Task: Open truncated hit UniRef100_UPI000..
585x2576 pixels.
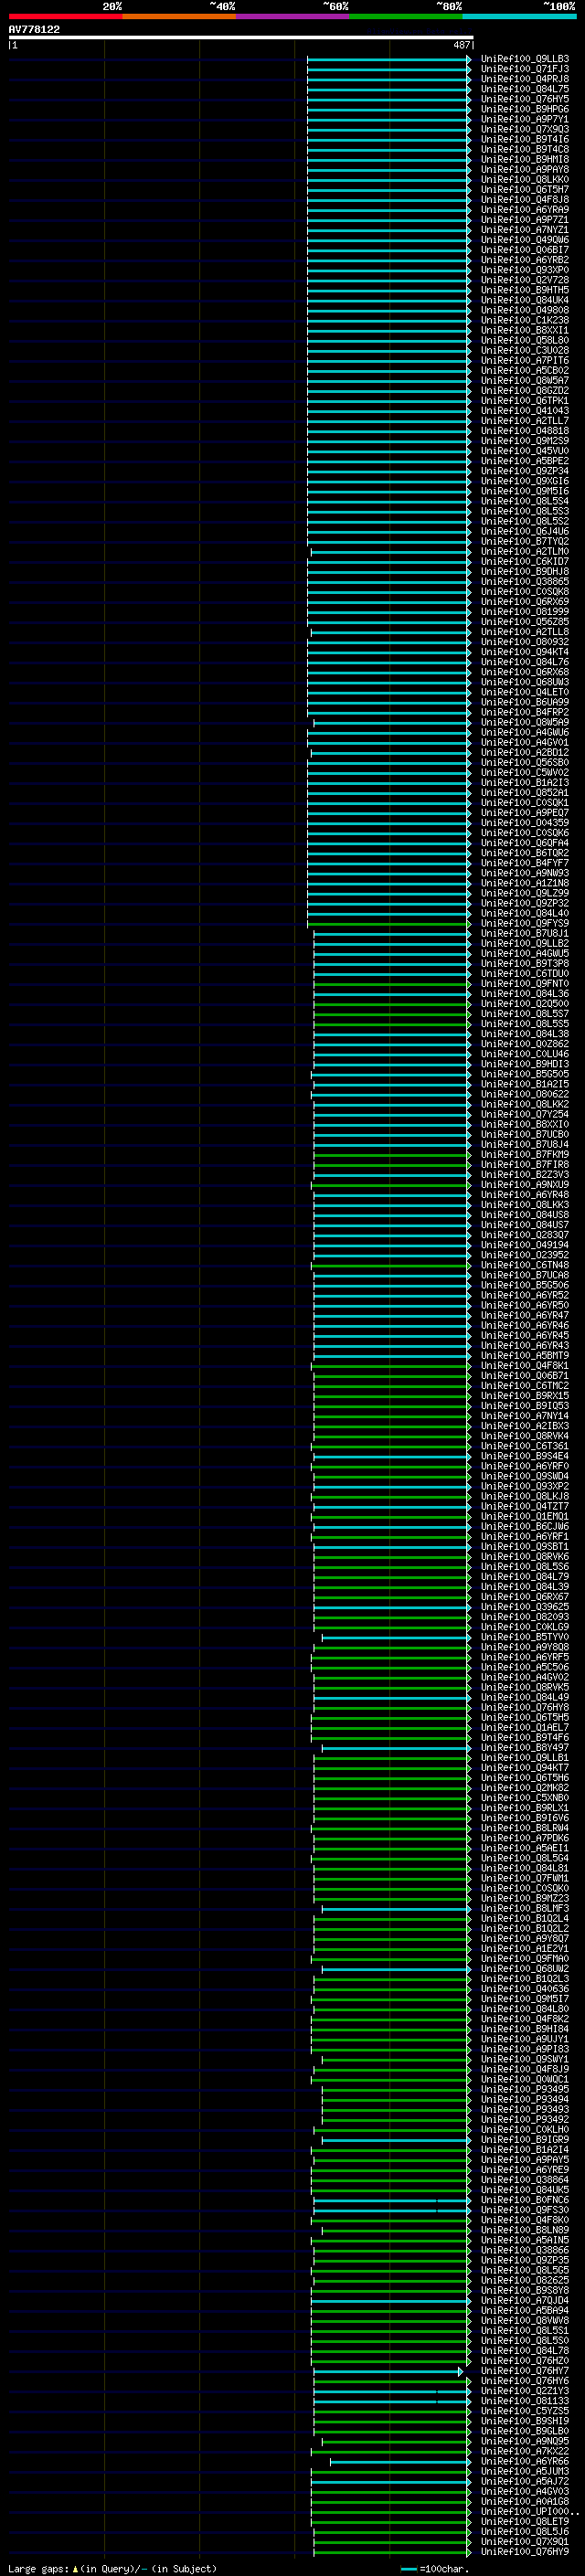Action: pos(530,2511)
